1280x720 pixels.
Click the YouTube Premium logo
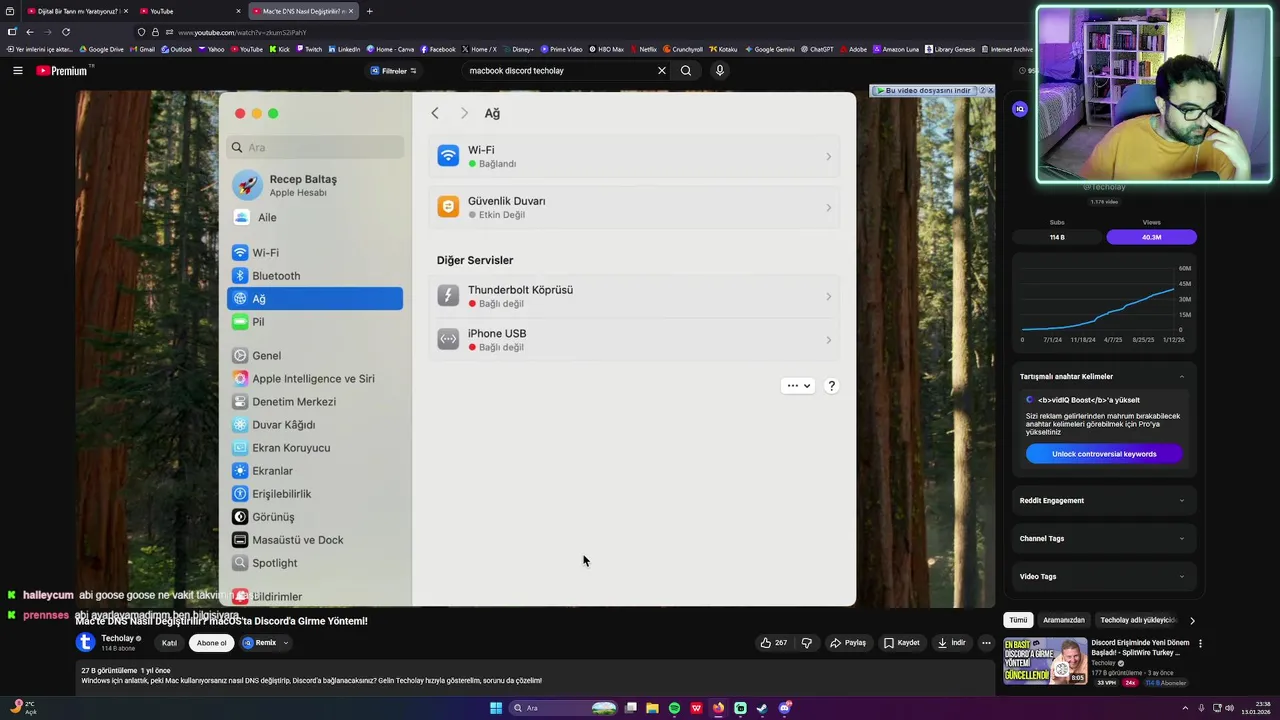pyautogui.click(x=63, y=71)
